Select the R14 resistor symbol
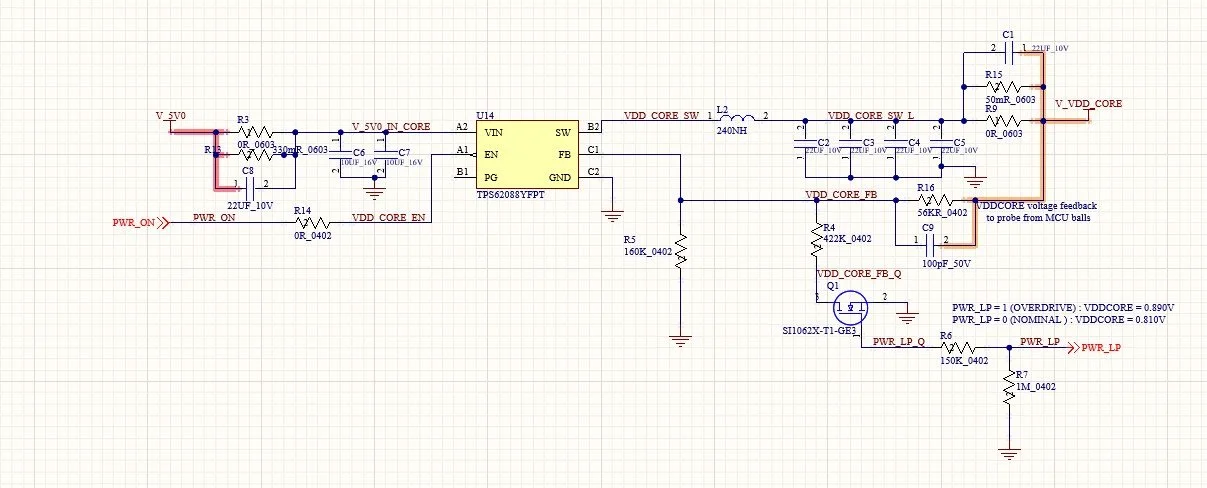Screen dimensions: 1207x488 click(312, 221)
